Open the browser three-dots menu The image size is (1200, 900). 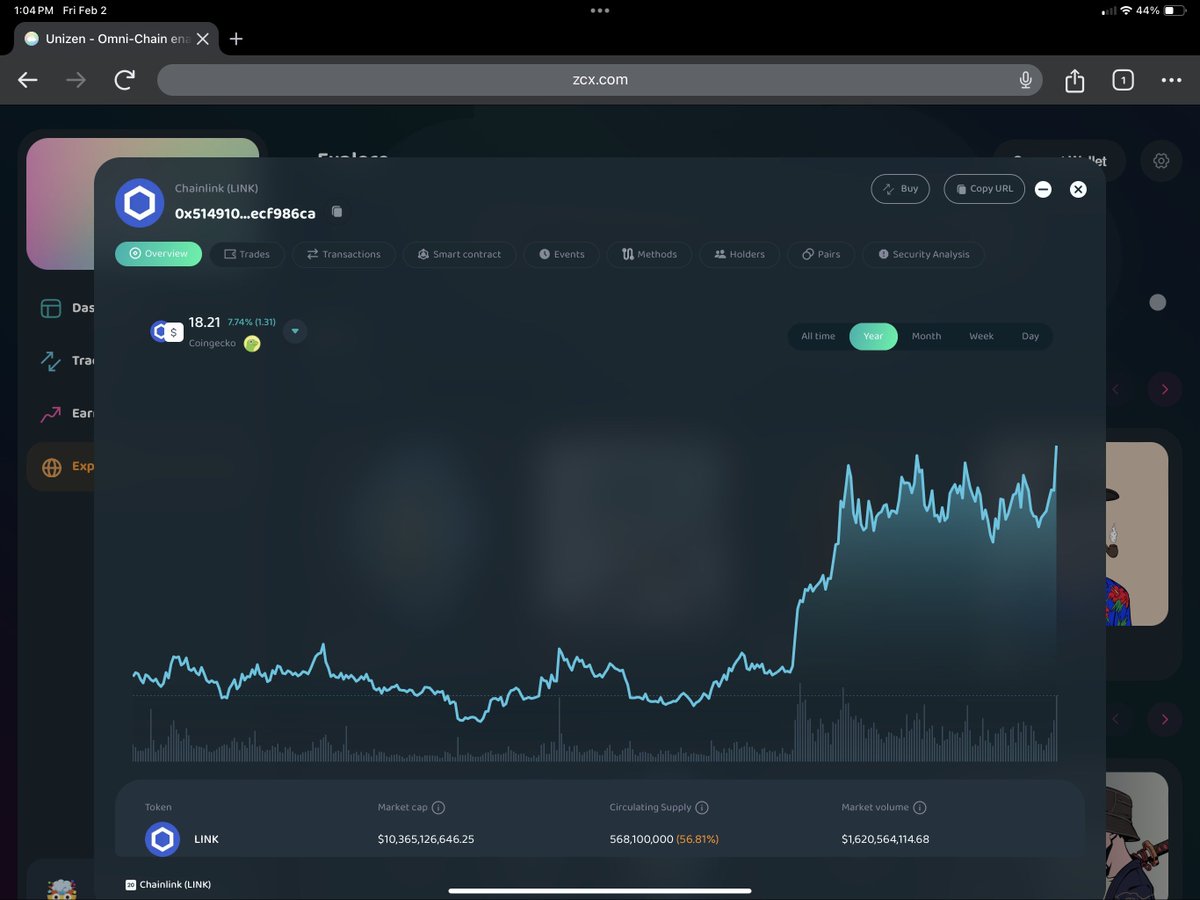coord(1171,80)
